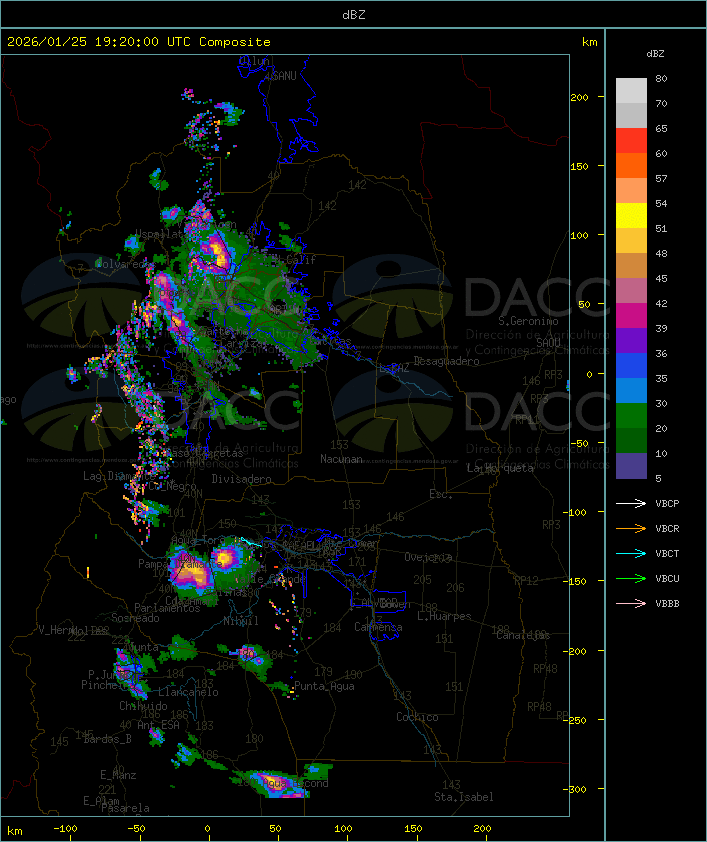This screenshot has height=842, width=707.
Task: Click the Nacunan place label
Action: [x=341, y=459]
